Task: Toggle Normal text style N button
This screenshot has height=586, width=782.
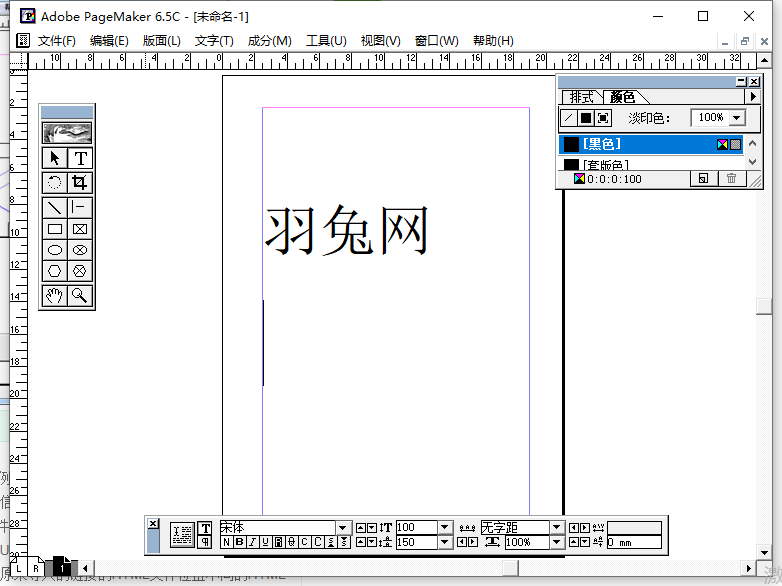Action: pos(226,542)
